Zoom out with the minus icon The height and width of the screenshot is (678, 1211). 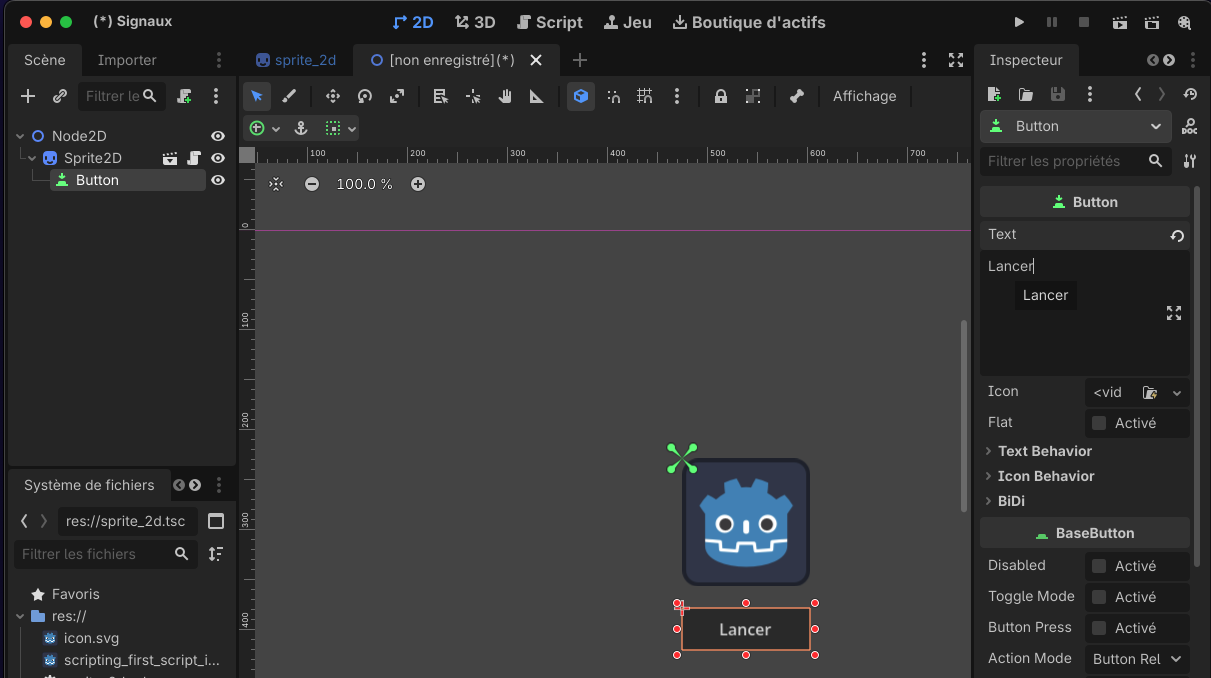(312, 184)
